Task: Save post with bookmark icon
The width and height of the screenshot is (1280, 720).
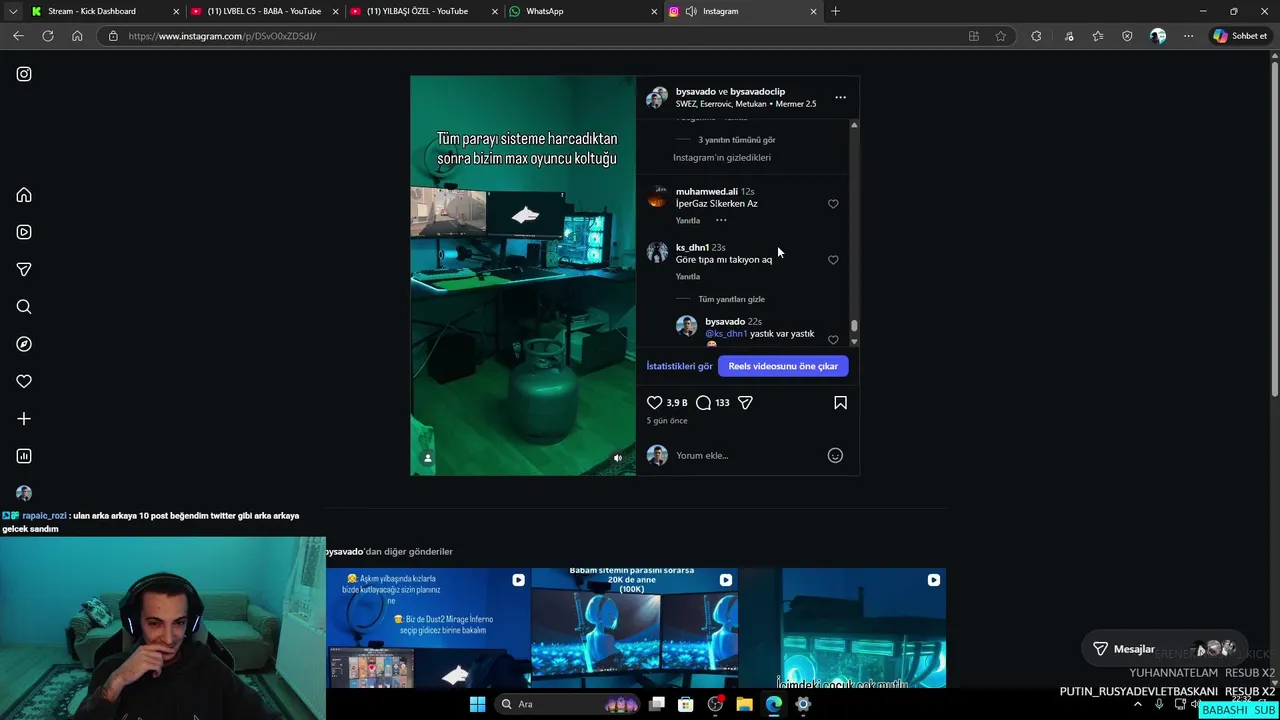Action: 840,403
